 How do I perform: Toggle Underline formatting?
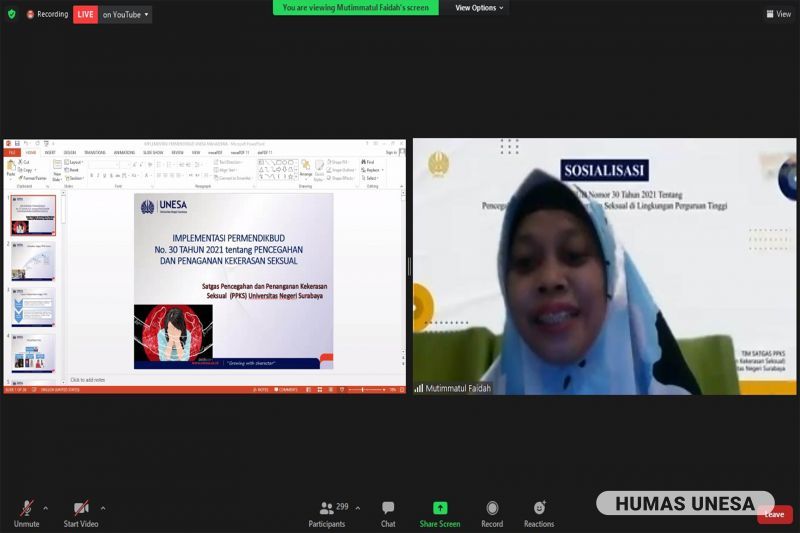click(105, 176)
